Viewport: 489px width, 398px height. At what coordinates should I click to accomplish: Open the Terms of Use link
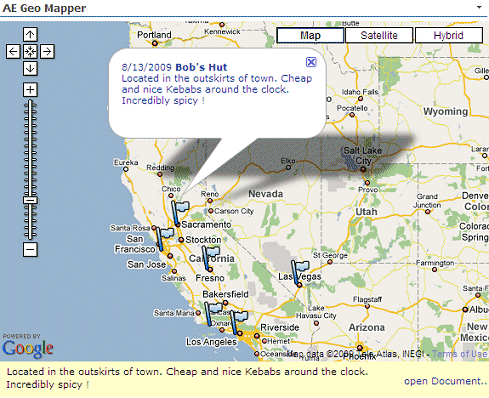[x=460, y=354]
